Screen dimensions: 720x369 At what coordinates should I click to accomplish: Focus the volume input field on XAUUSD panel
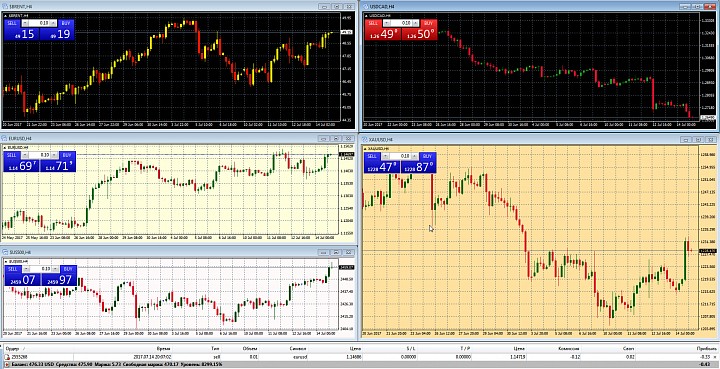(x=399, y=156)
